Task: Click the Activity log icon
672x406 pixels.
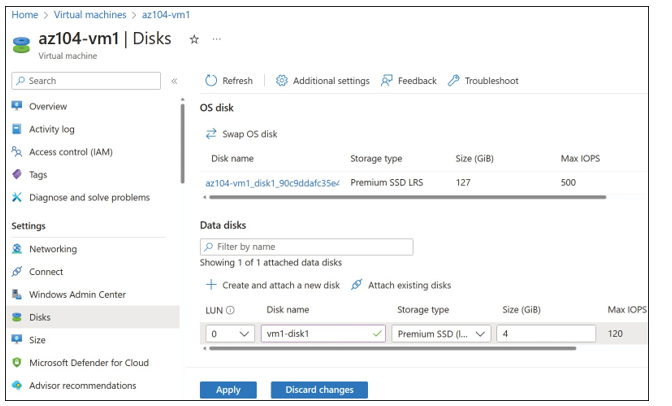Action: coord(17,129)
